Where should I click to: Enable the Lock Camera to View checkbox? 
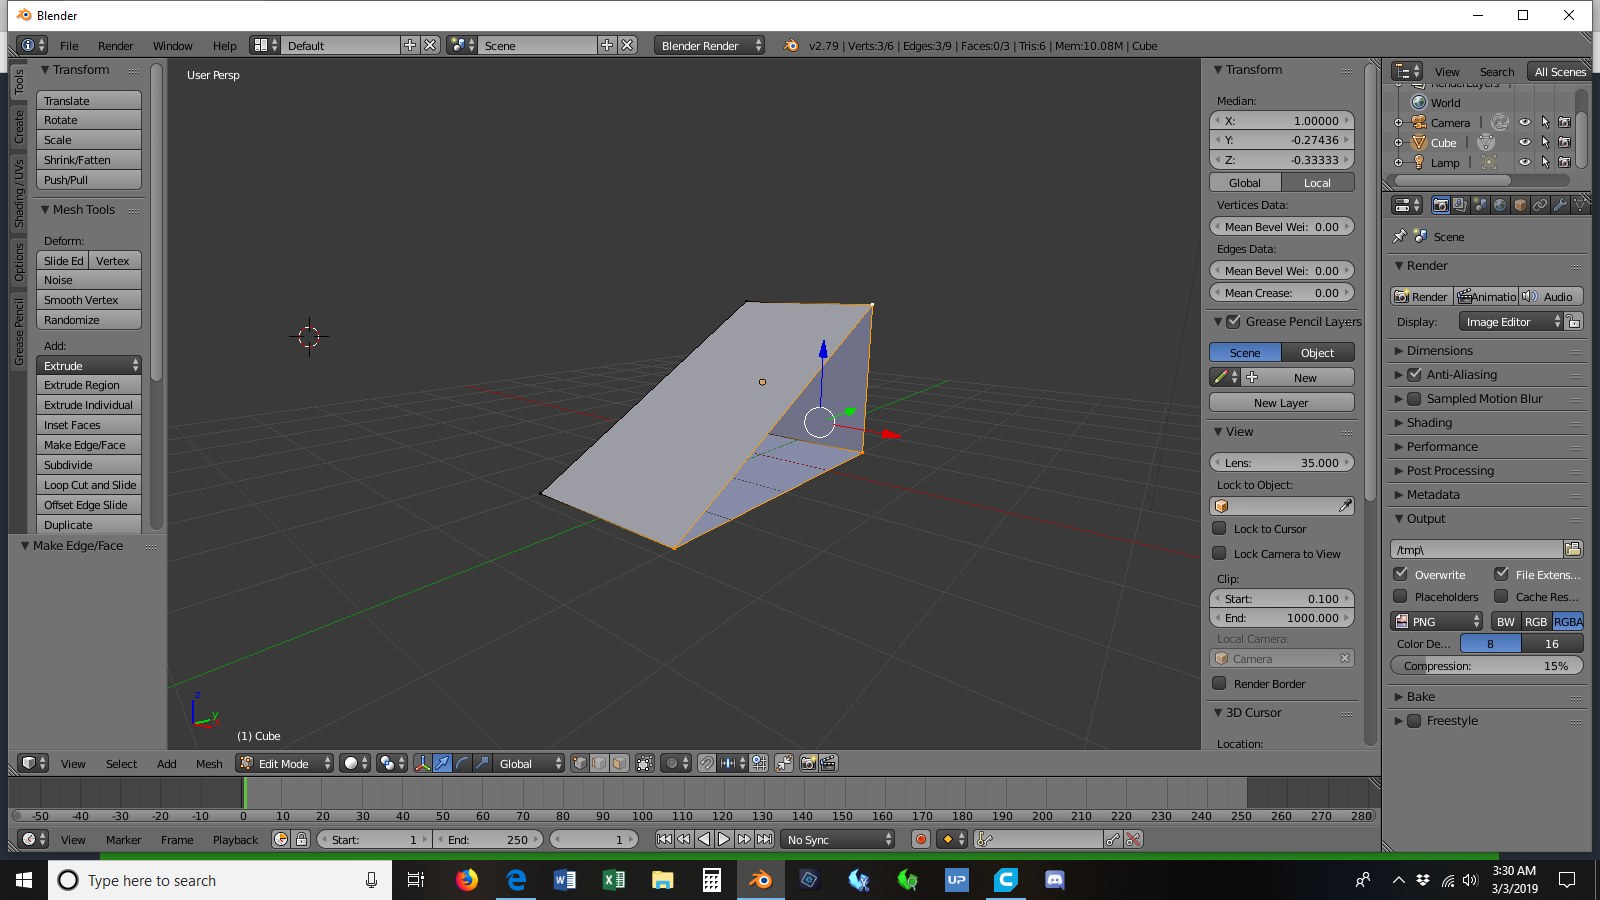[x=1219, y=553]
